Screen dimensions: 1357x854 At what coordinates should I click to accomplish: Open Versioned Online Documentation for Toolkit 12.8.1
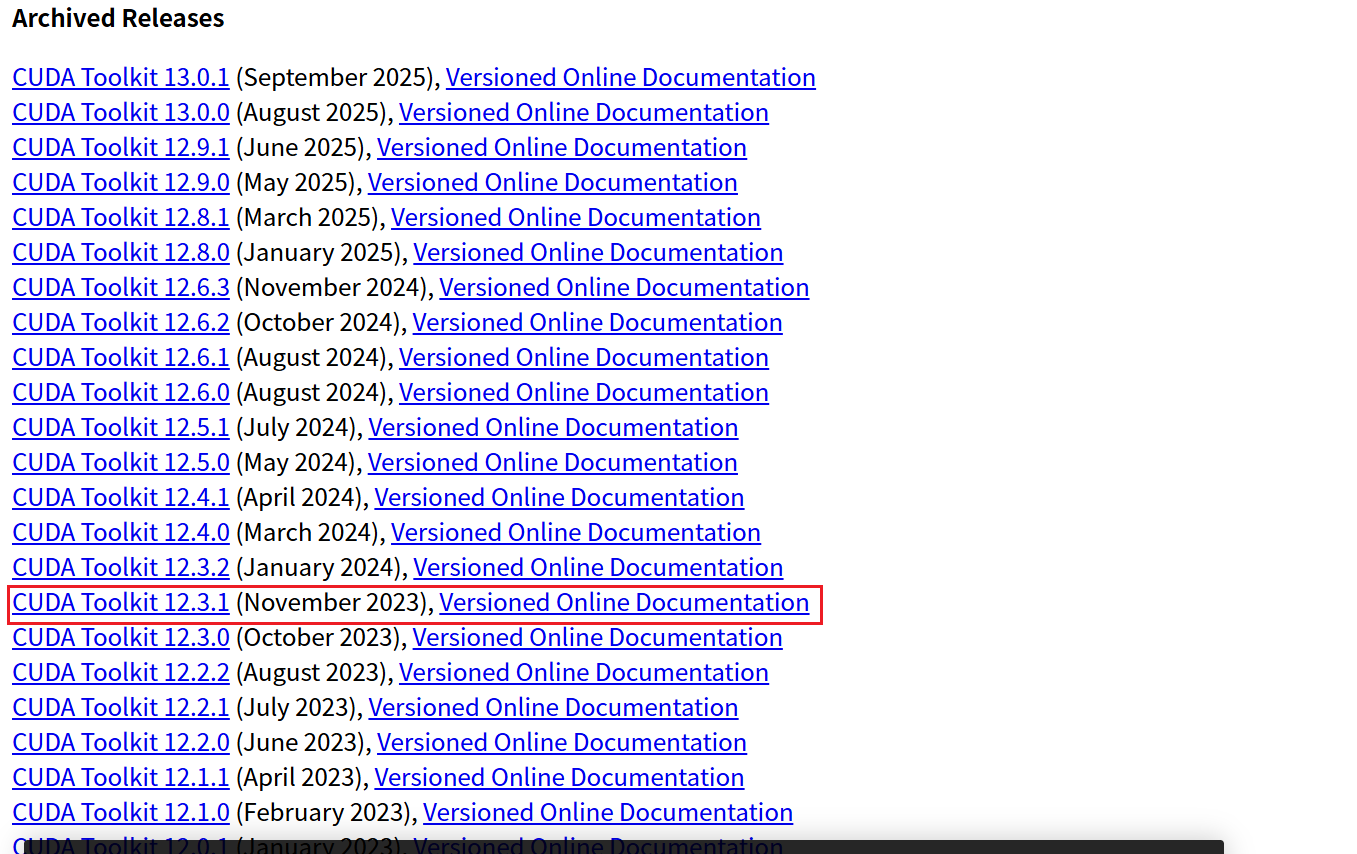click(x=576, y=217)
